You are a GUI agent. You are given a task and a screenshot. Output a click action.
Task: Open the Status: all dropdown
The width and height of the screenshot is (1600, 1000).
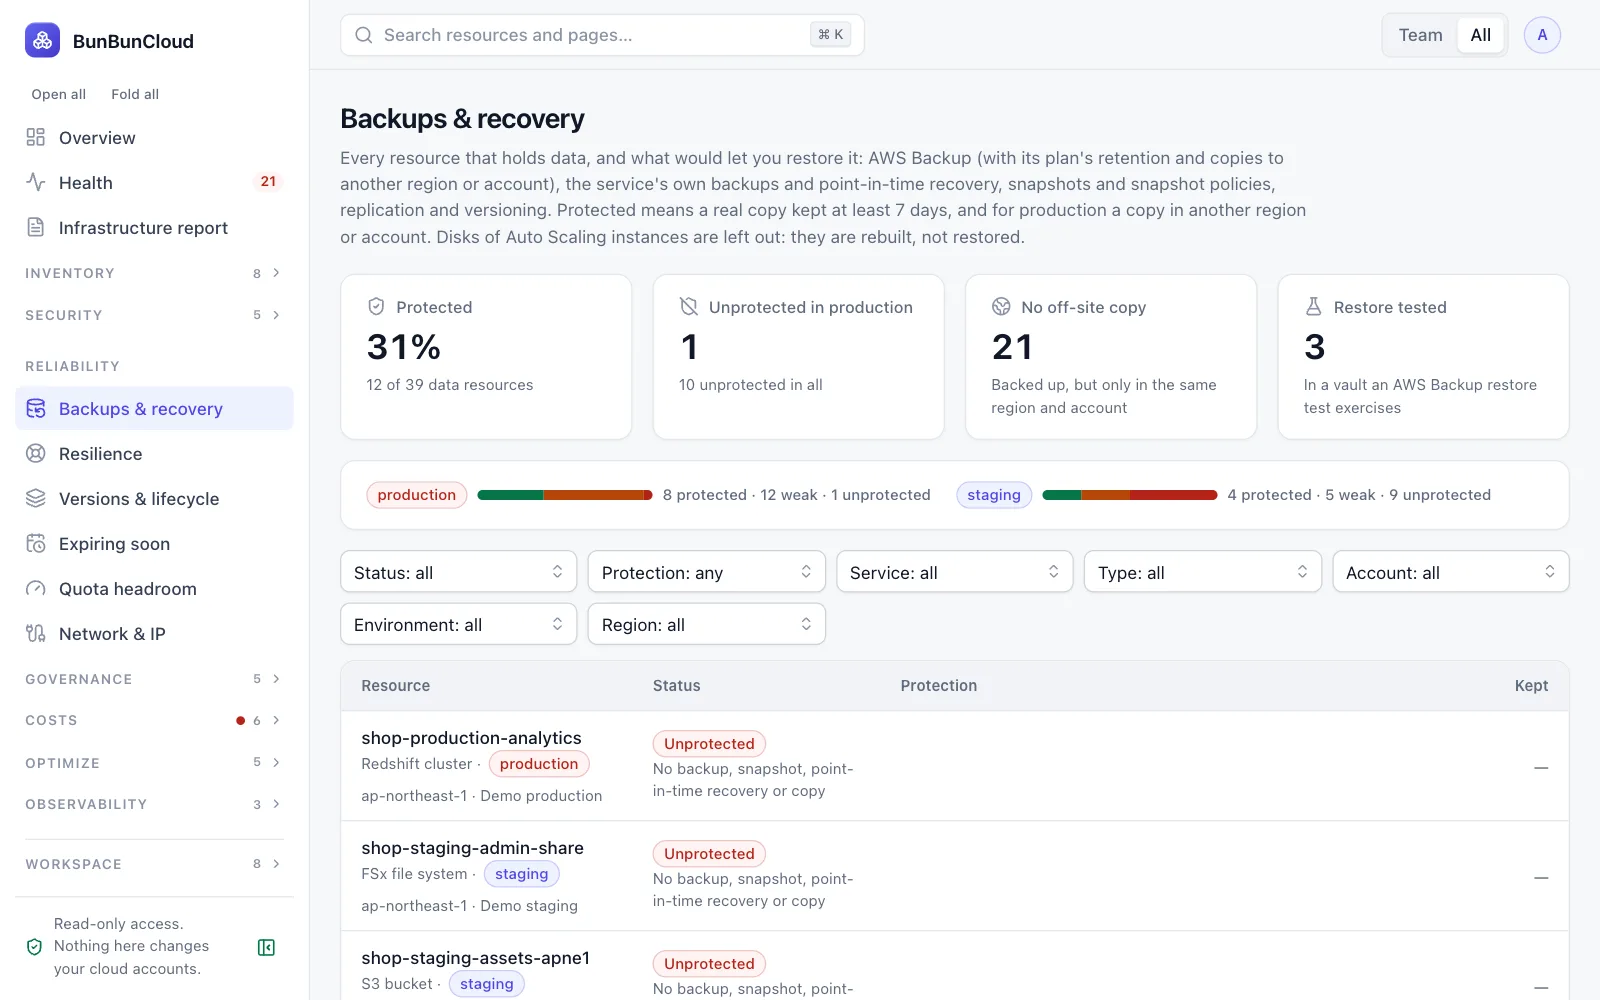459,572
